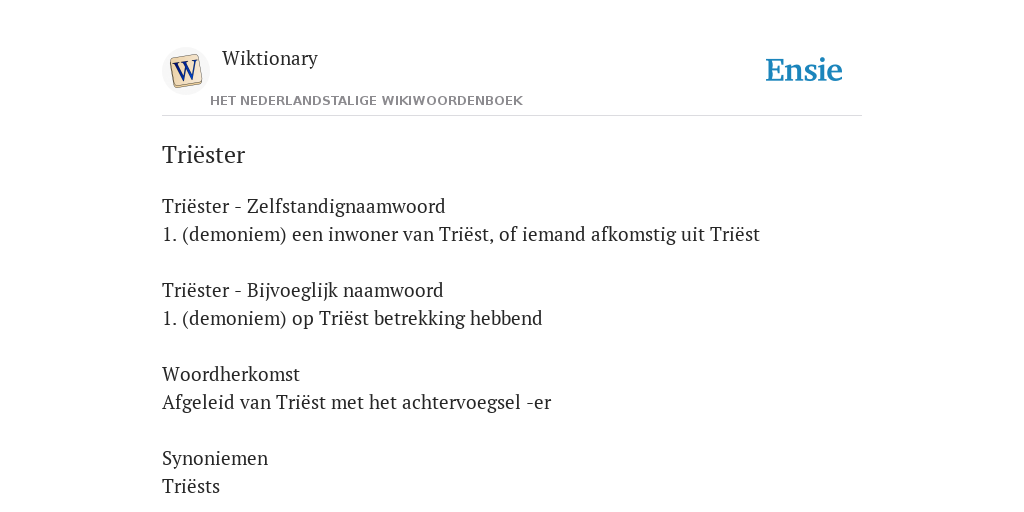Click the Wiktionary W logo icon
This screenshot has height=512, width=1024.
tap(185, 71)
